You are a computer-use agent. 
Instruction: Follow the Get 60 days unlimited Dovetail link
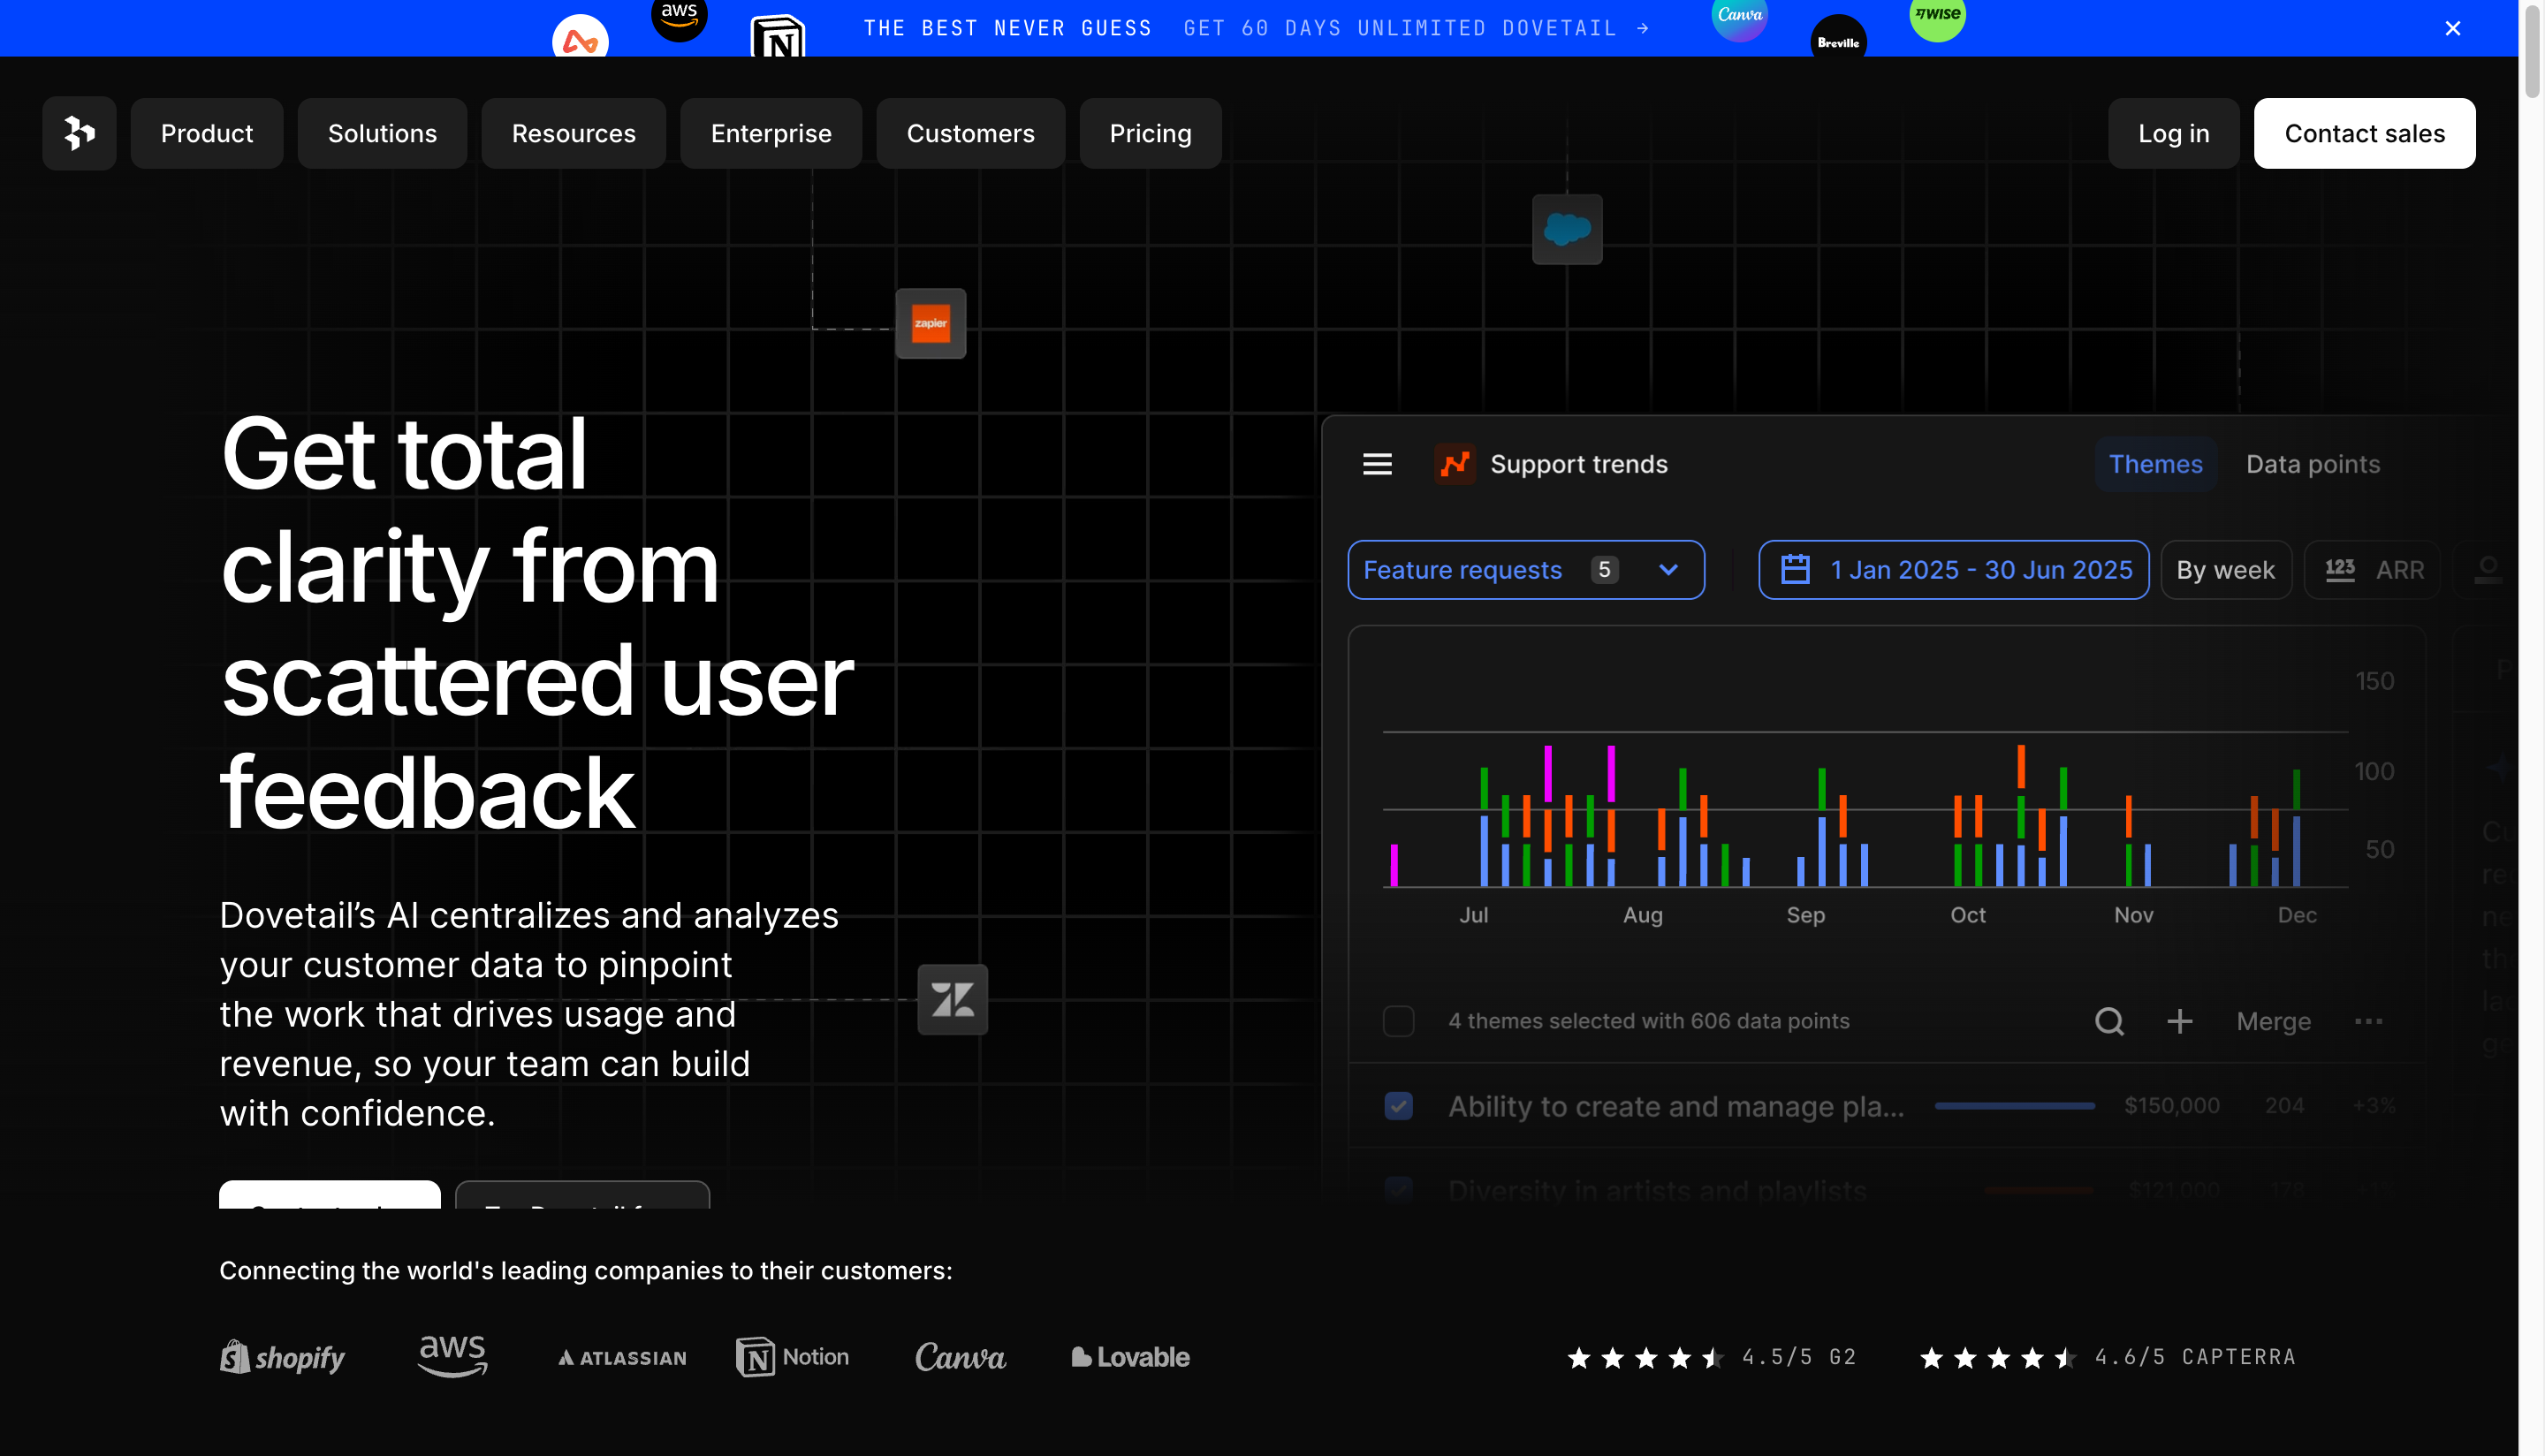click(1416, 28)
